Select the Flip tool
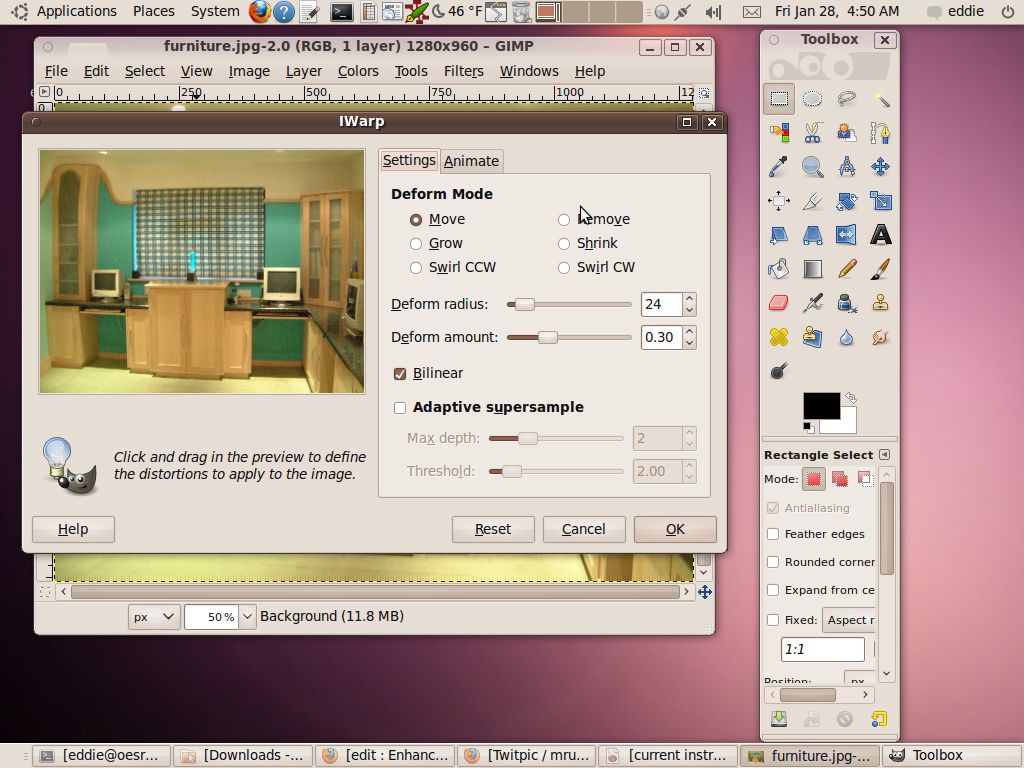This screenshot has height=768, width=1024. 846,234
